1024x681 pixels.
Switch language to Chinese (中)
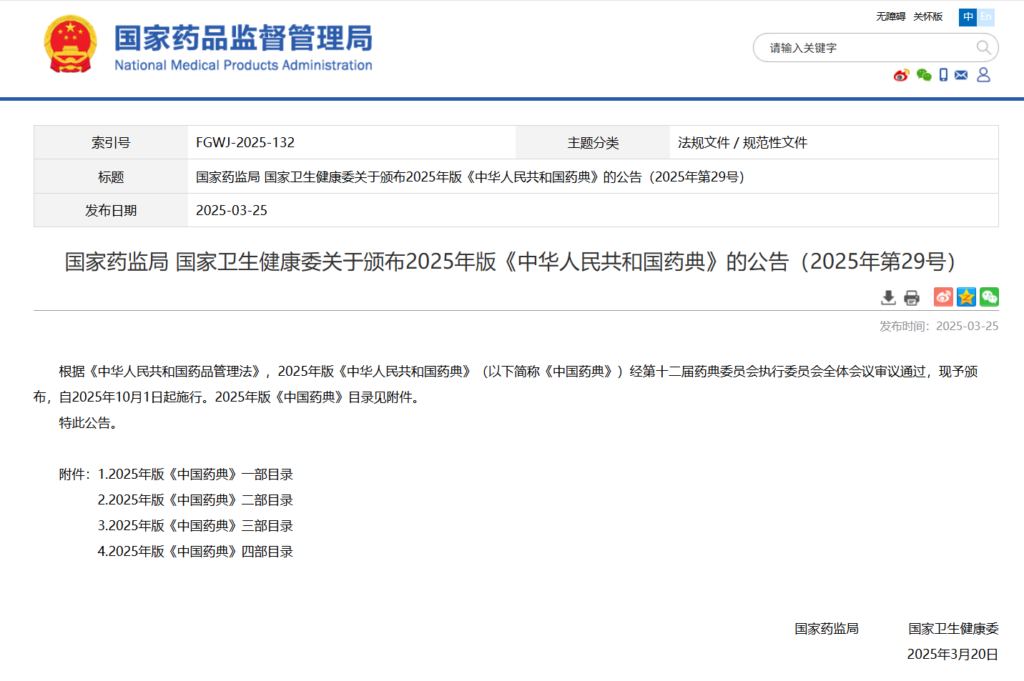tap(968, 17)
